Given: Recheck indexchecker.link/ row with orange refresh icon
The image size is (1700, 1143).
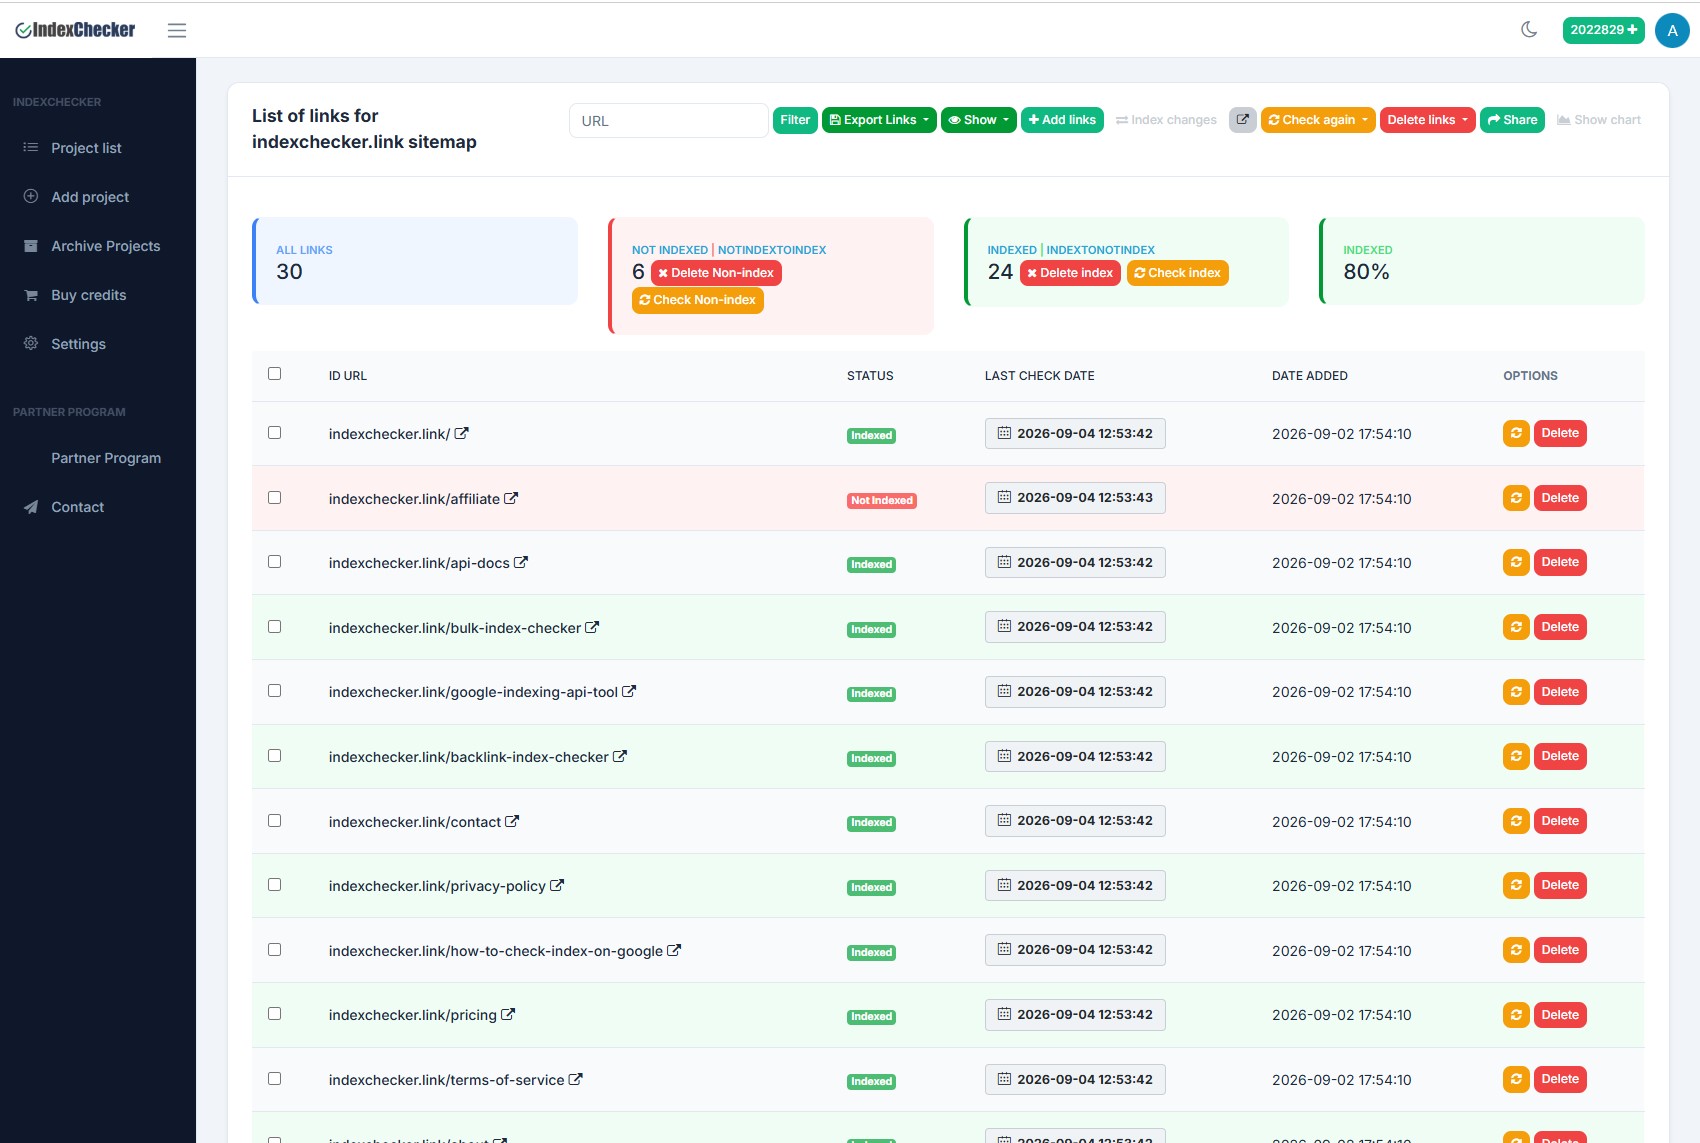Looking at the screenshot, I should pyautogui.click(x=1516, y=433).
